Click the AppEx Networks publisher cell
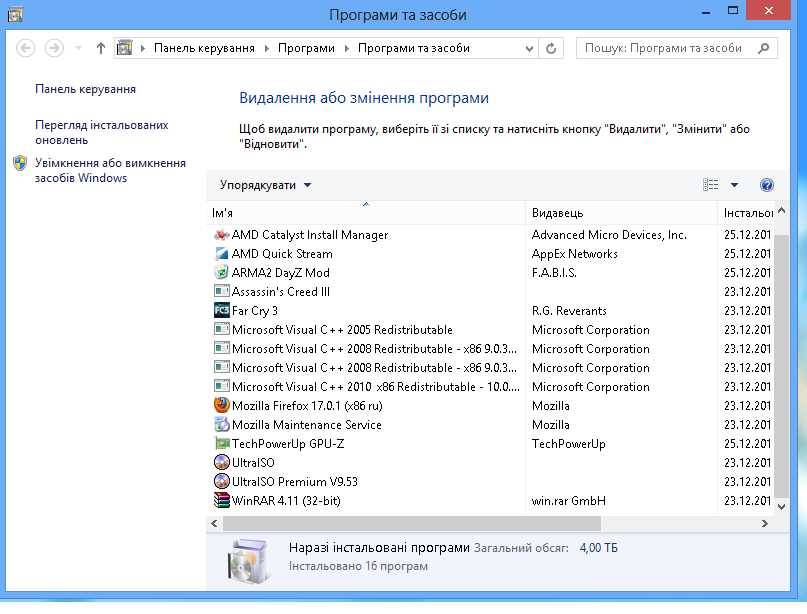Viewport: 807px width, 614px height. tap(574, 254)
